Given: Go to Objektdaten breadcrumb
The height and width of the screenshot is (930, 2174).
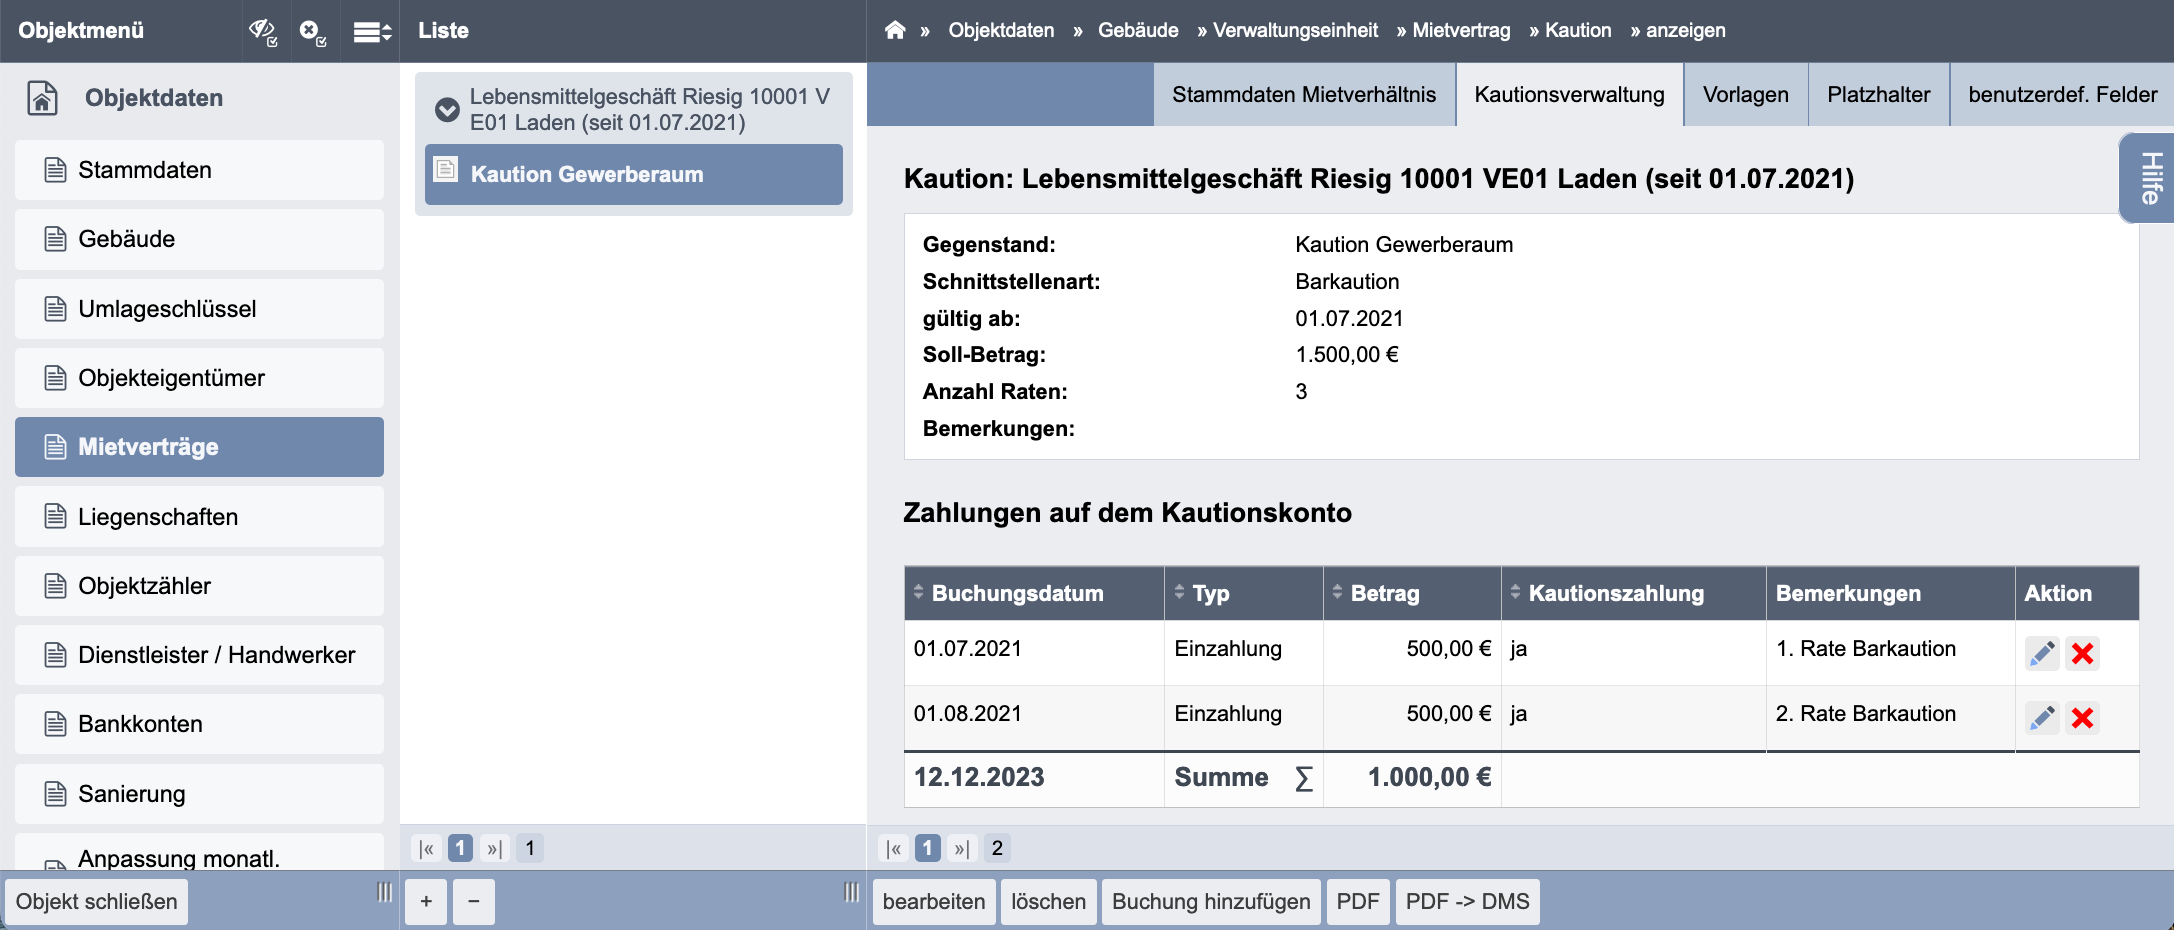Looking at the screenshot, I should click(x=1001, y=30).
